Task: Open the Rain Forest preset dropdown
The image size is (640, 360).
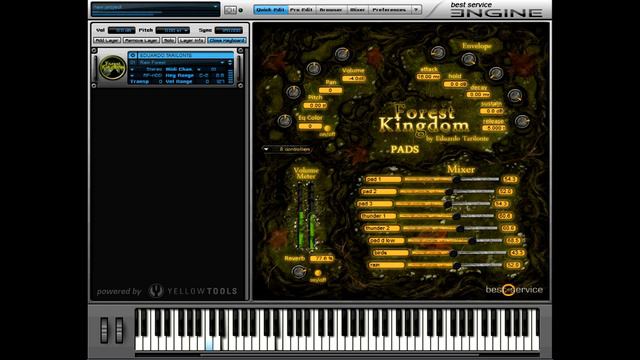Action: (x=222, y=62)
